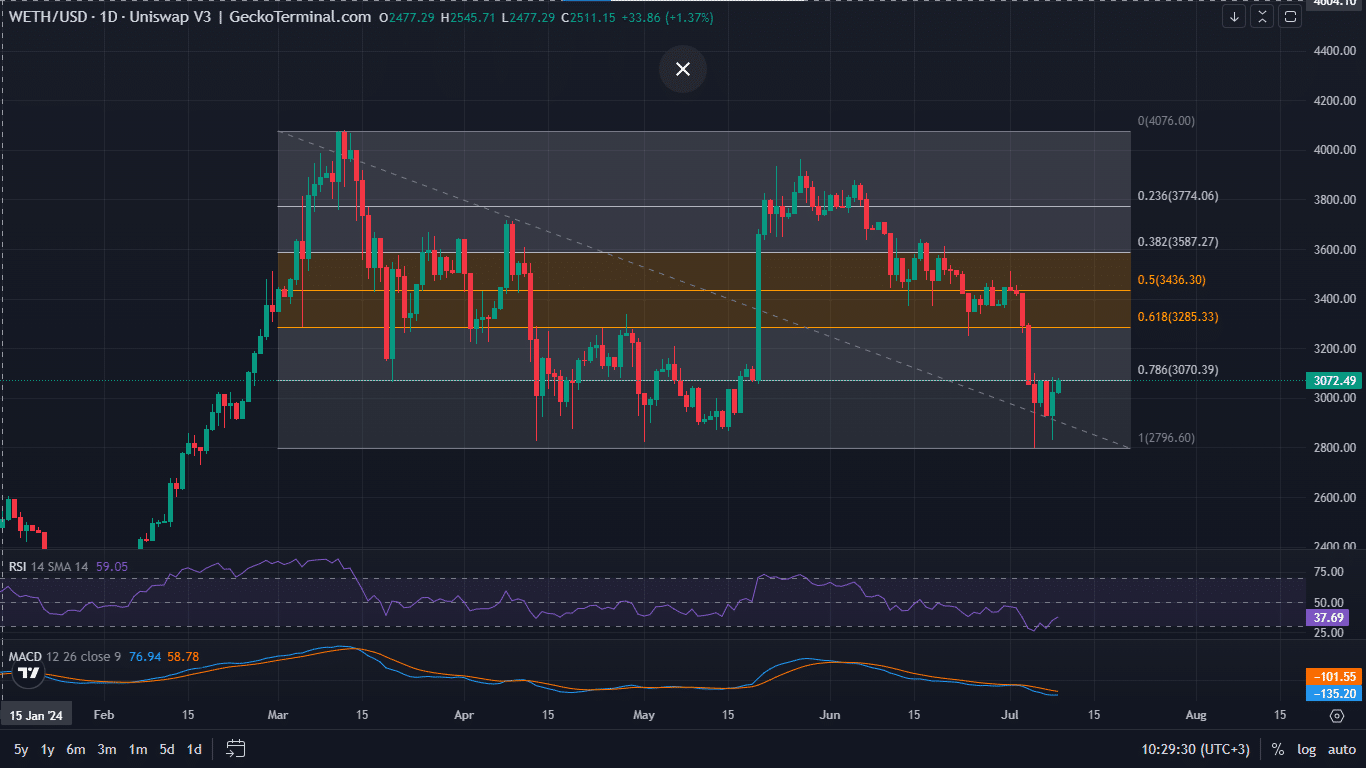Open chart settings gear icon

pos(1337,715)
